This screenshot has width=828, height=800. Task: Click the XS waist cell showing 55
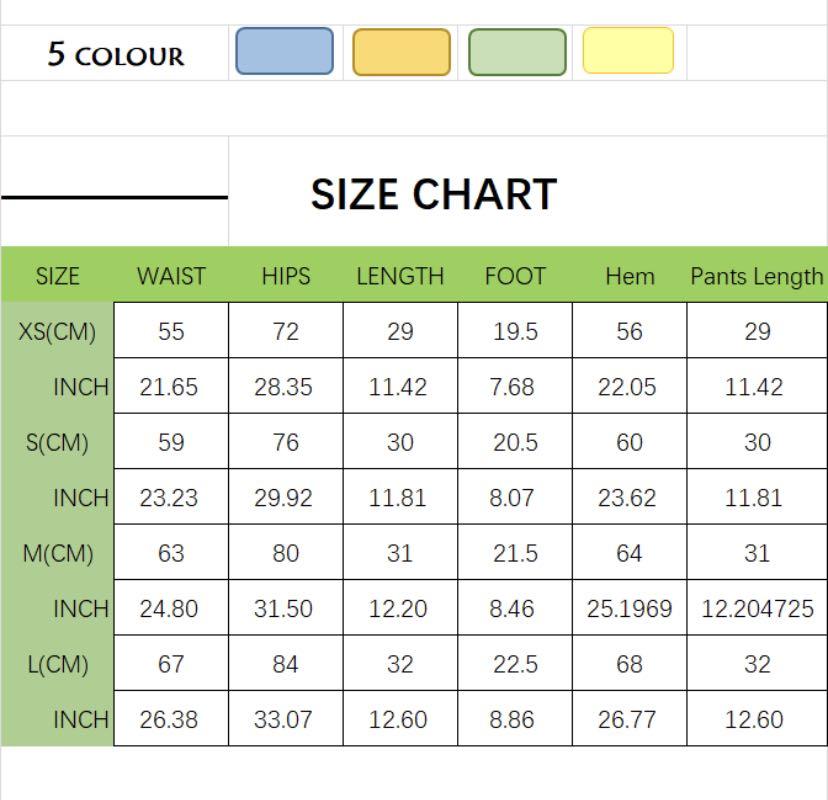(x=171, y=332)
